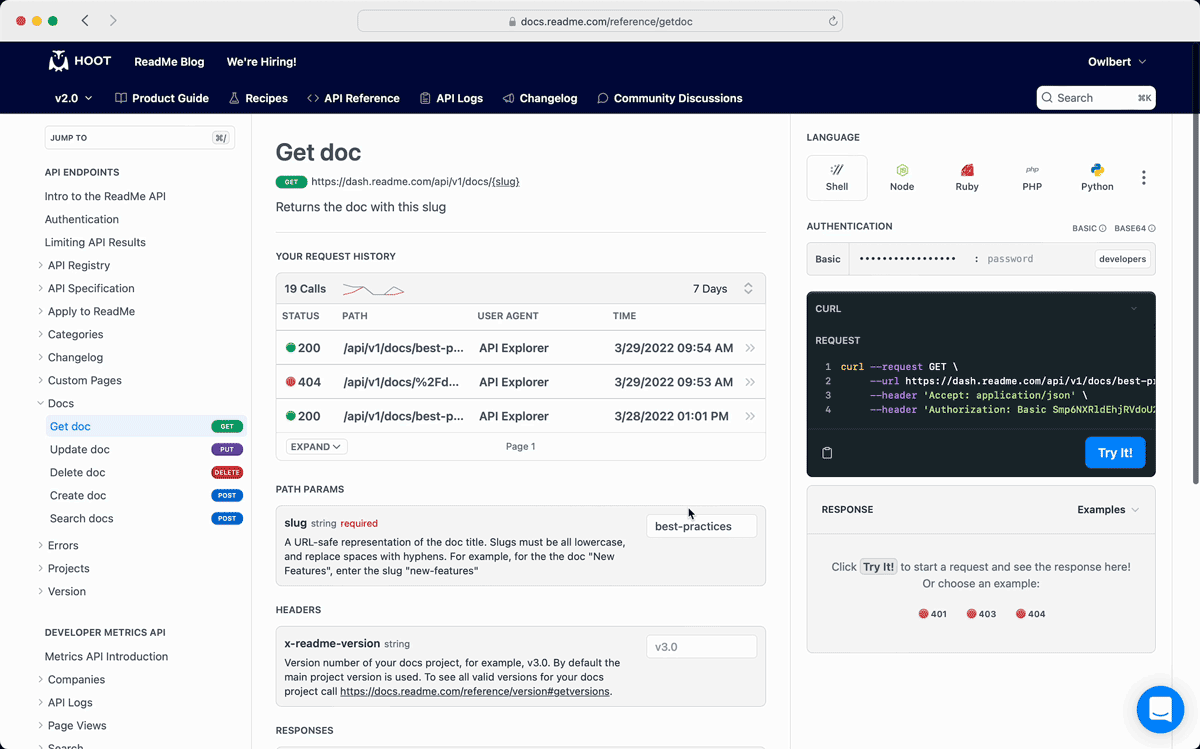Expand Apply to ReadMe section
The height and width of the screenshot is (749, 1200).
[89, 311]
